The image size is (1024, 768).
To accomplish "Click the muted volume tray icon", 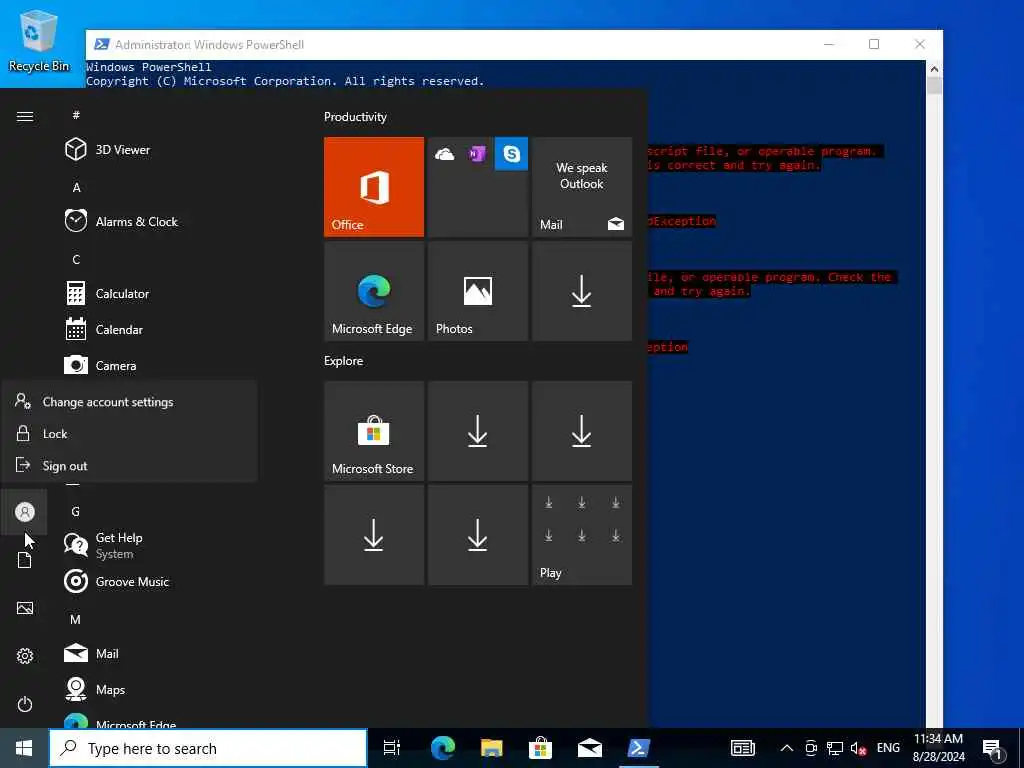I will click(x=858, y=748).
